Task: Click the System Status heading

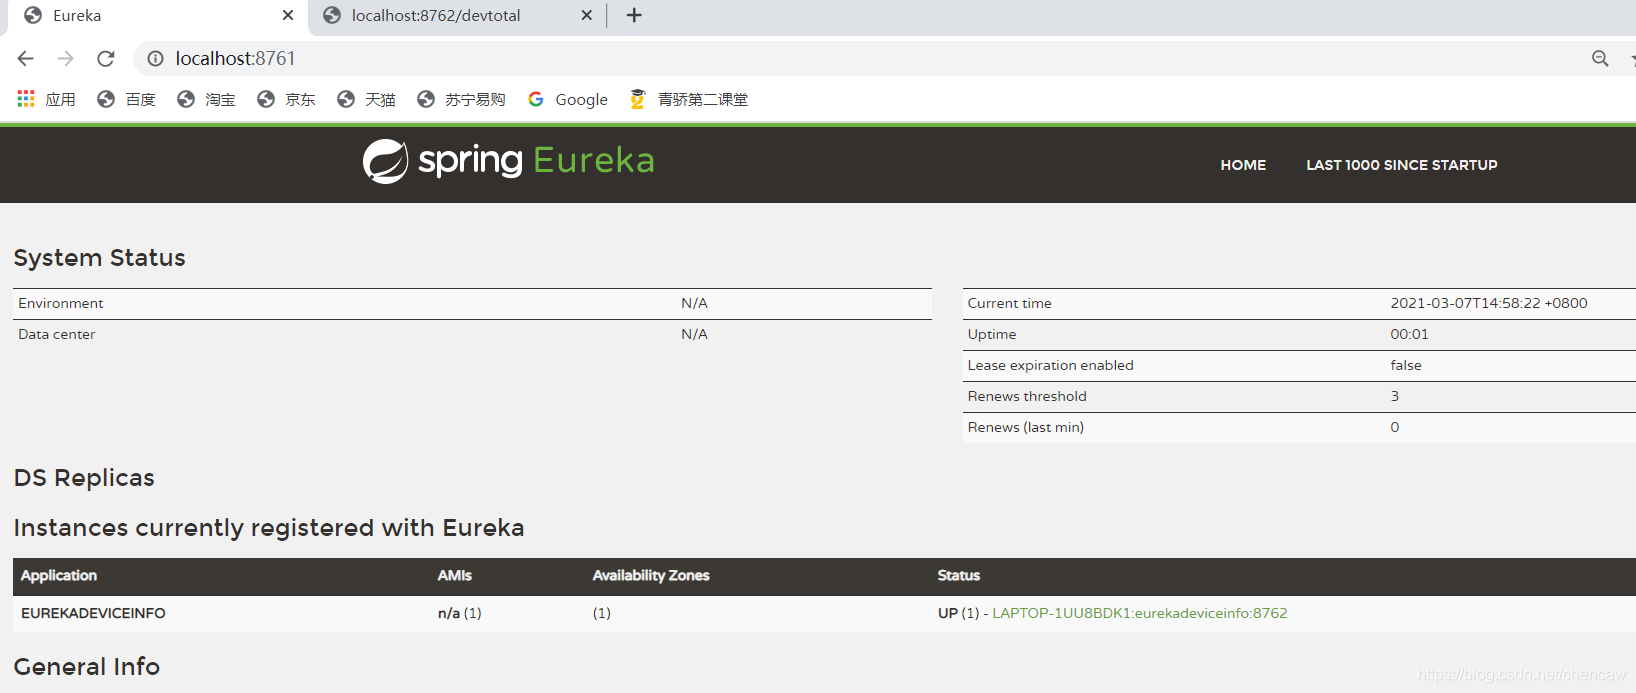Action: point(99,258)
